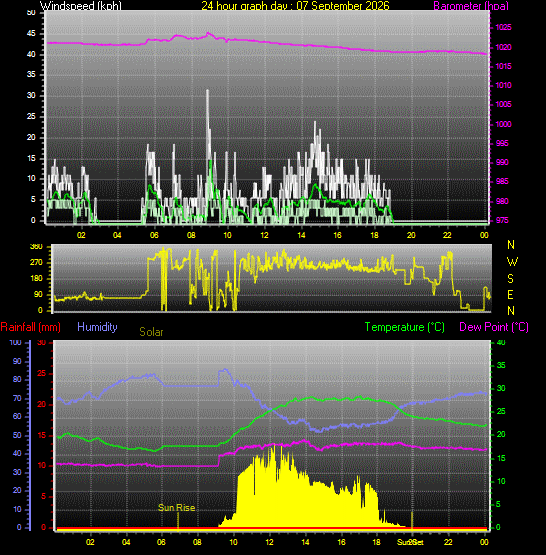Click hour 10 on the lower chart time axis
The height and width of the screenshot is (555, 546).
233,542
